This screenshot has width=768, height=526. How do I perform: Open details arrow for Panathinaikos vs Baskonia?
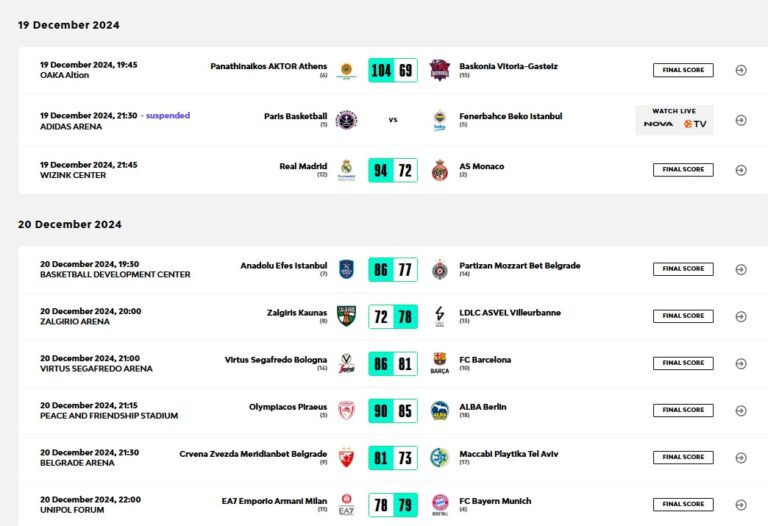point(741,70)
